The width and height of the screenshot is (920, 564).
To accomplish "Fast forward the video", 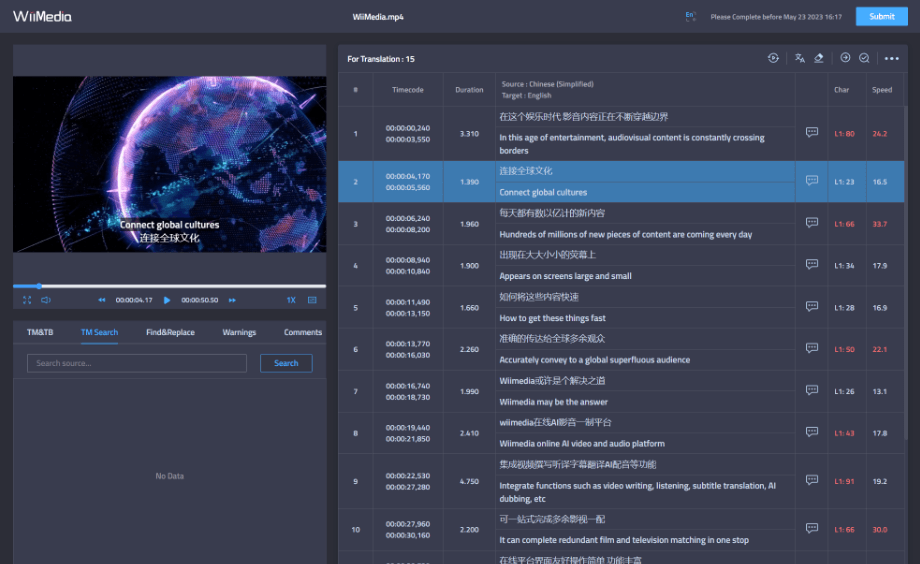I will 232,300.
